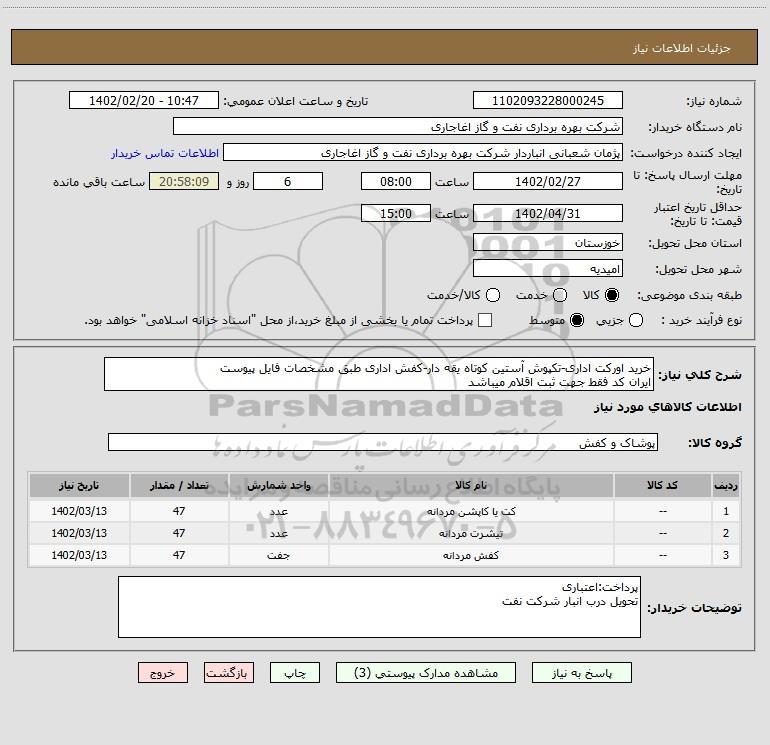Click the کفش مردانه item cell
The image size is (770, 745).
(x=471, y=555)
